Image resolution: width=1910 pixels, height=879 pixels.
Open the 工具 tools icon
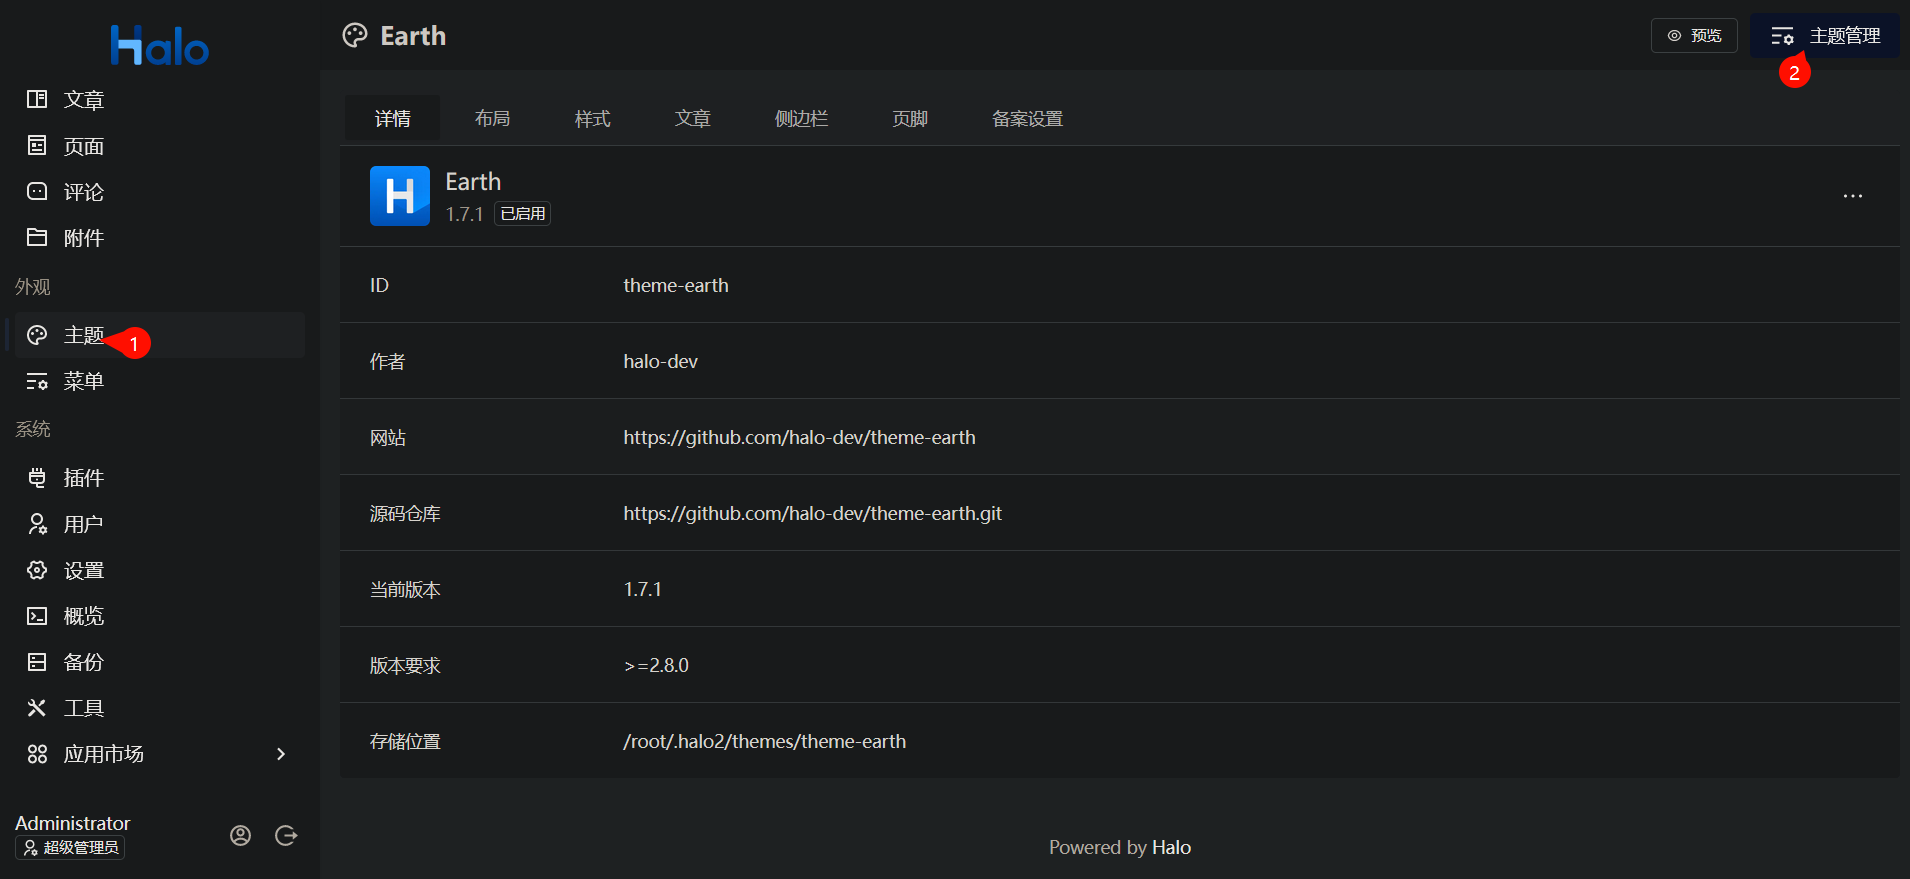[x=37, y=707]
